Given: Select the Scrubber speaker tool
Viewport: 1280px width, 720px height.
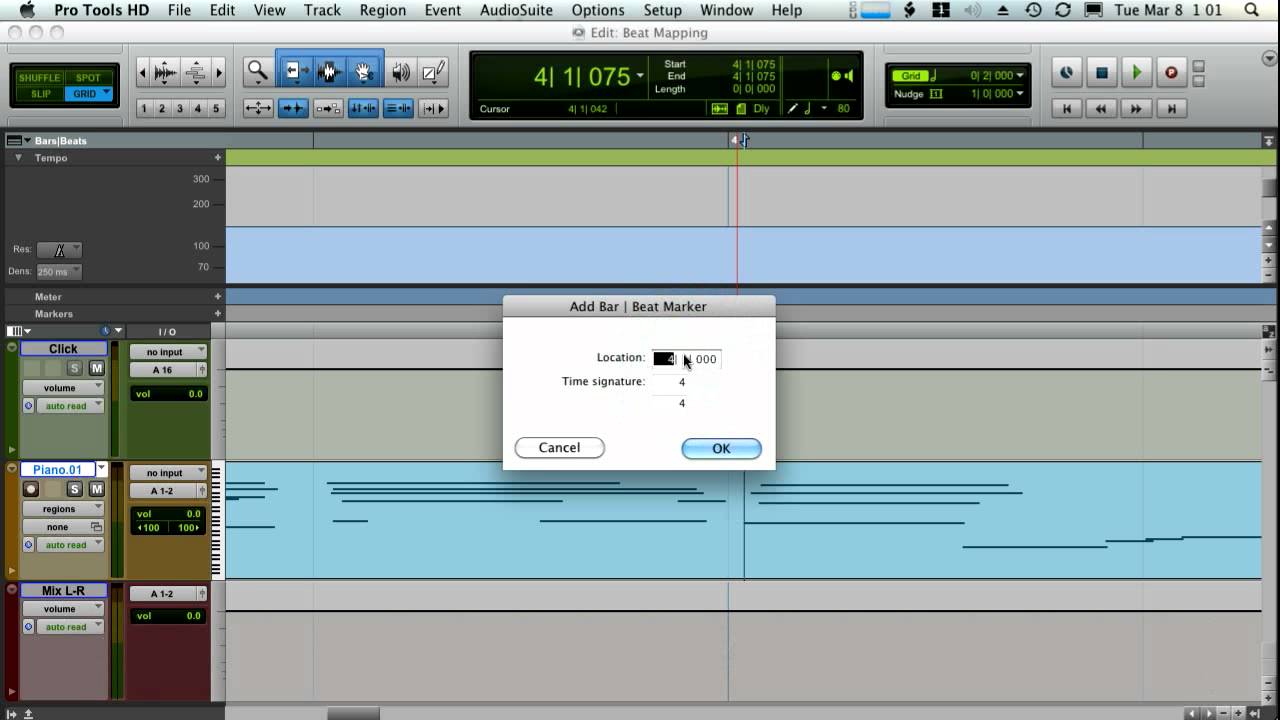Looking at the screenshot, I should pos(401,72).
